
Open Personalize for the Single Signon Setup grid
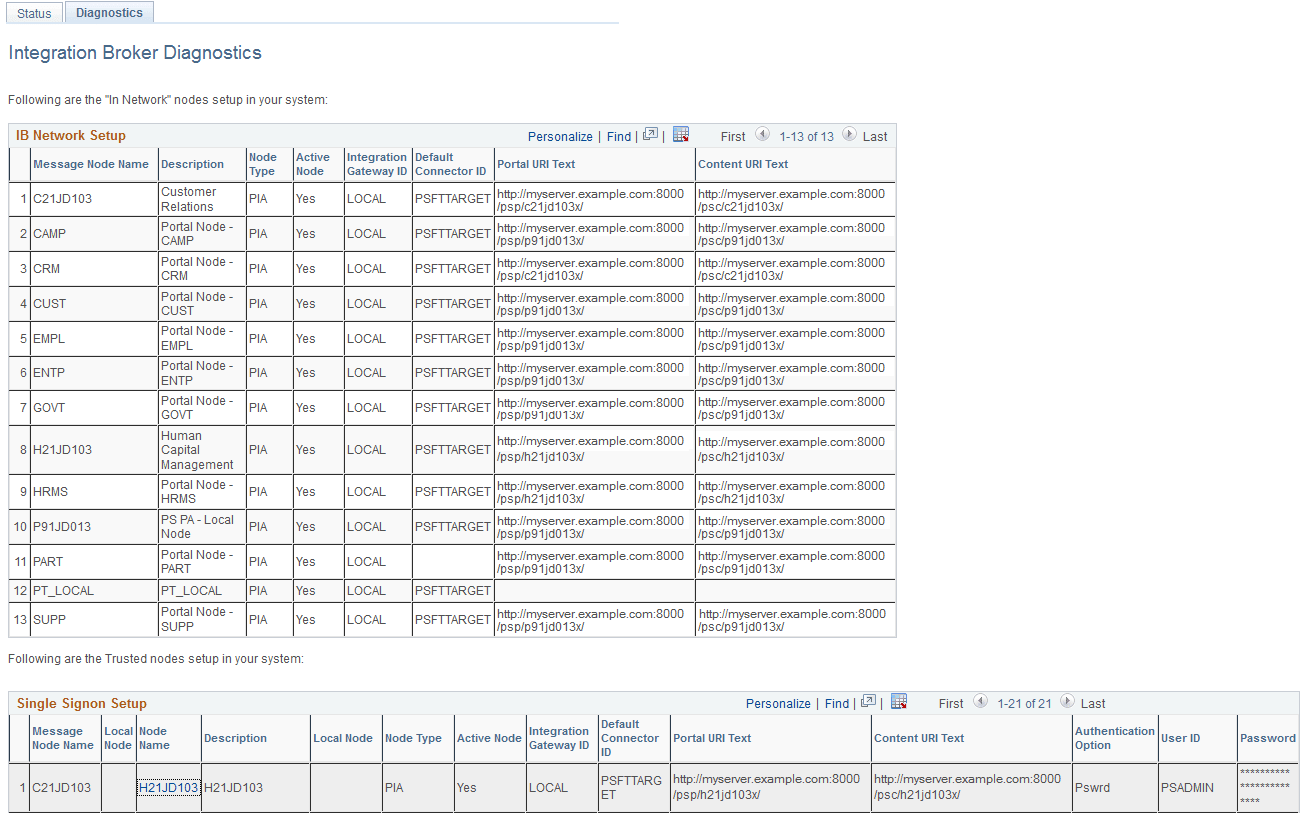point(778,703)
